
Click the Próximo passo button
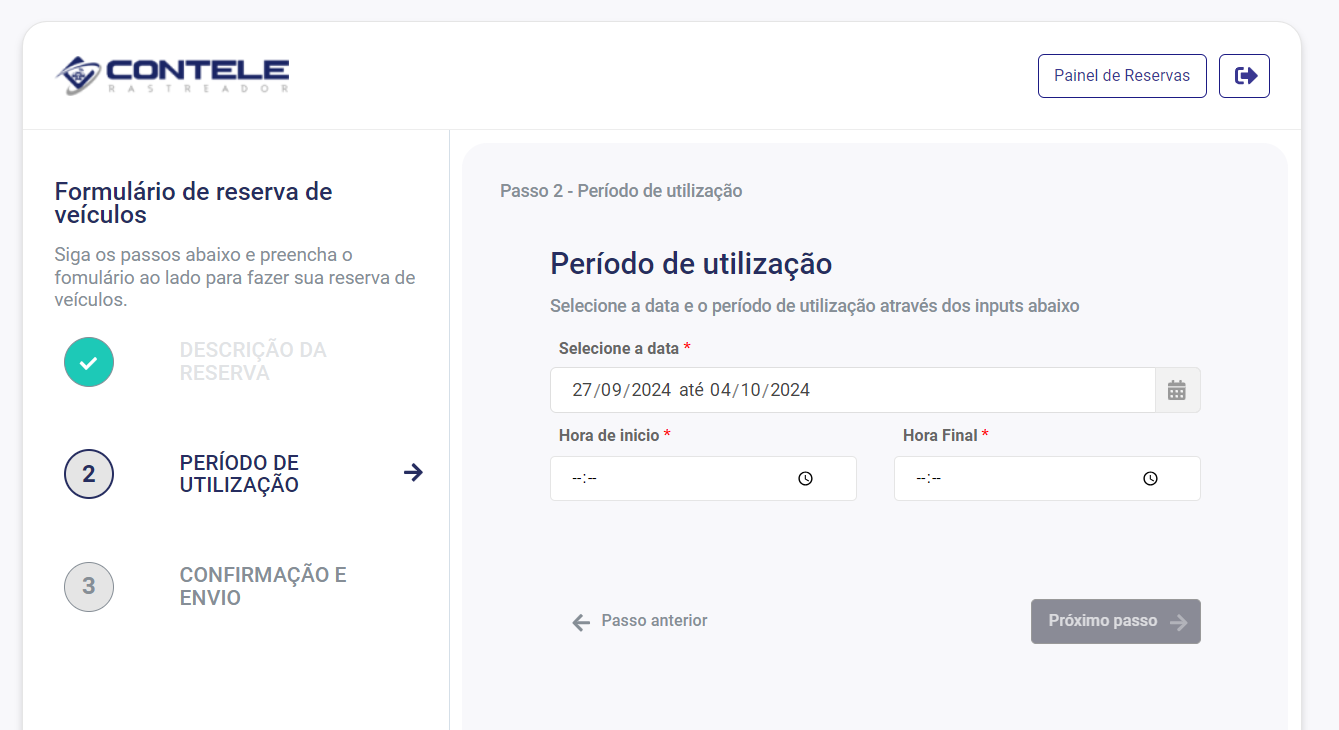point(1115,621)
